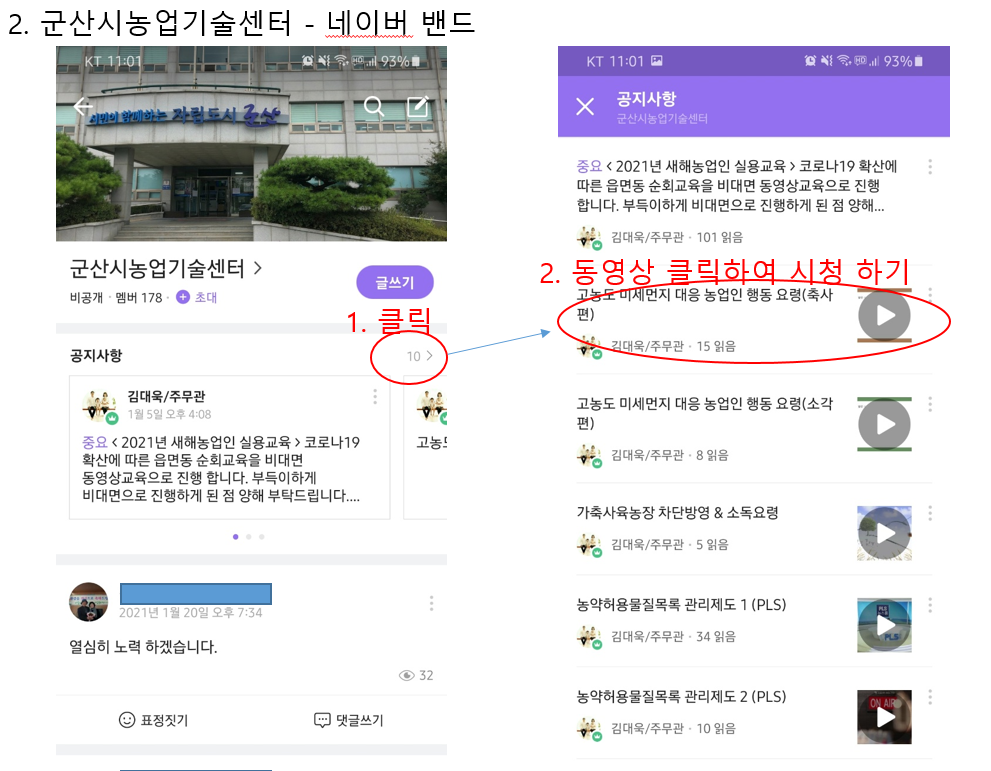The width and height of the screenshot is (991, 771).
Task: Tap 김대욱/주무관 name on notice card
Action: point(166,396)
